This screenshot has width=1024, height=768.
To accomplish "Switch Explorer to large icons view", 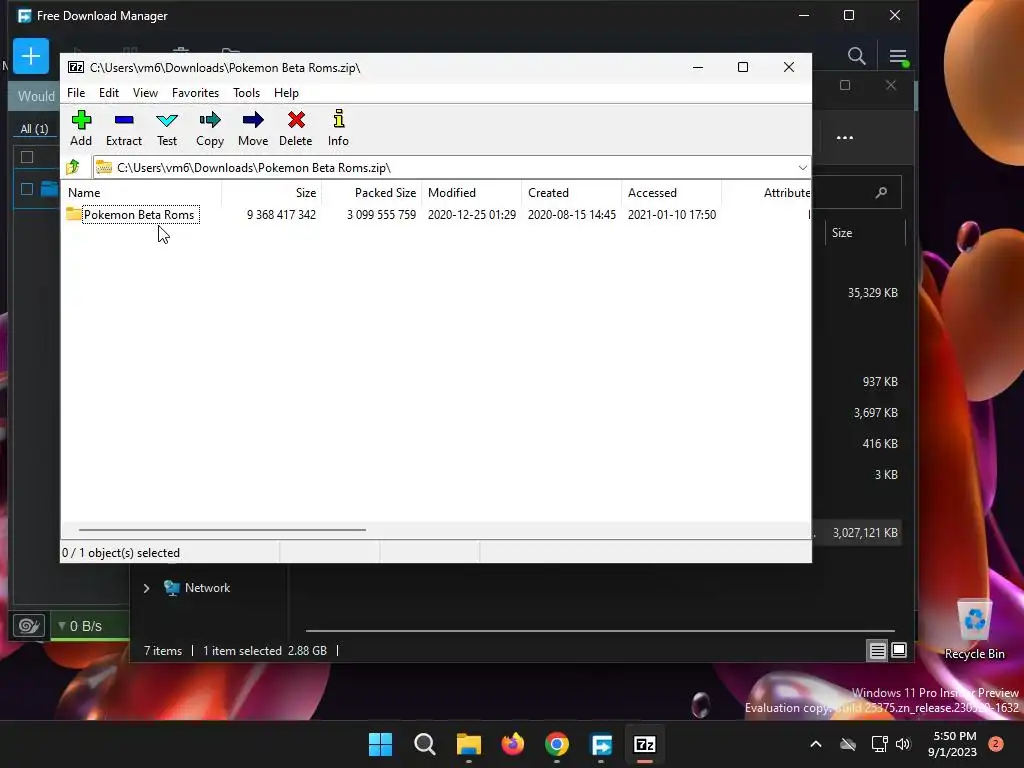I will 899,650.
